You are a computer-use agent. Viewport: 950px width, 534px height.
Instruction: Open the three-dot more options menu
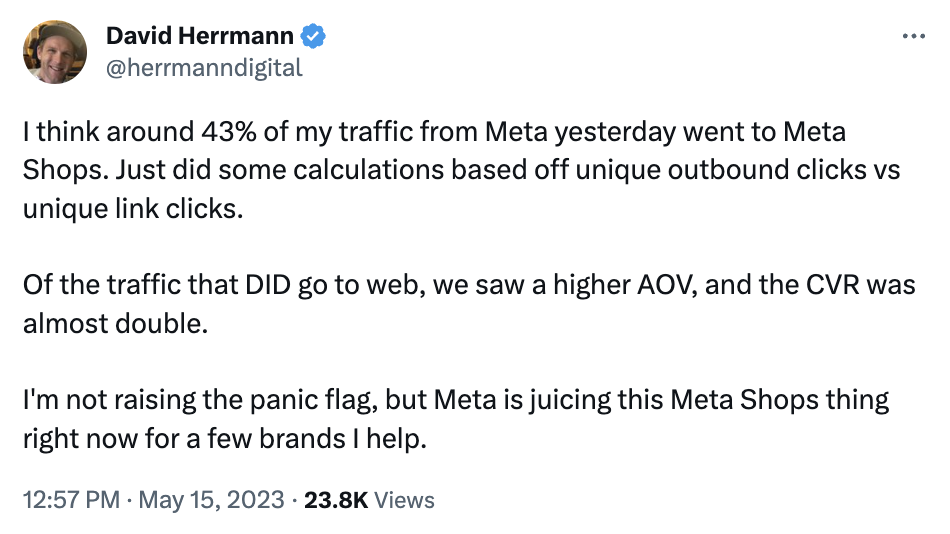(913, 36)
